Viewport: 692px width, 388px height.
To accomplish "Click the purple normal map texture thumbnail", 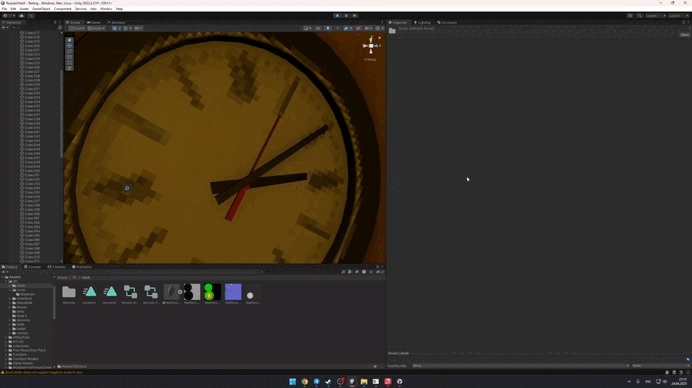I will [233, 292].
